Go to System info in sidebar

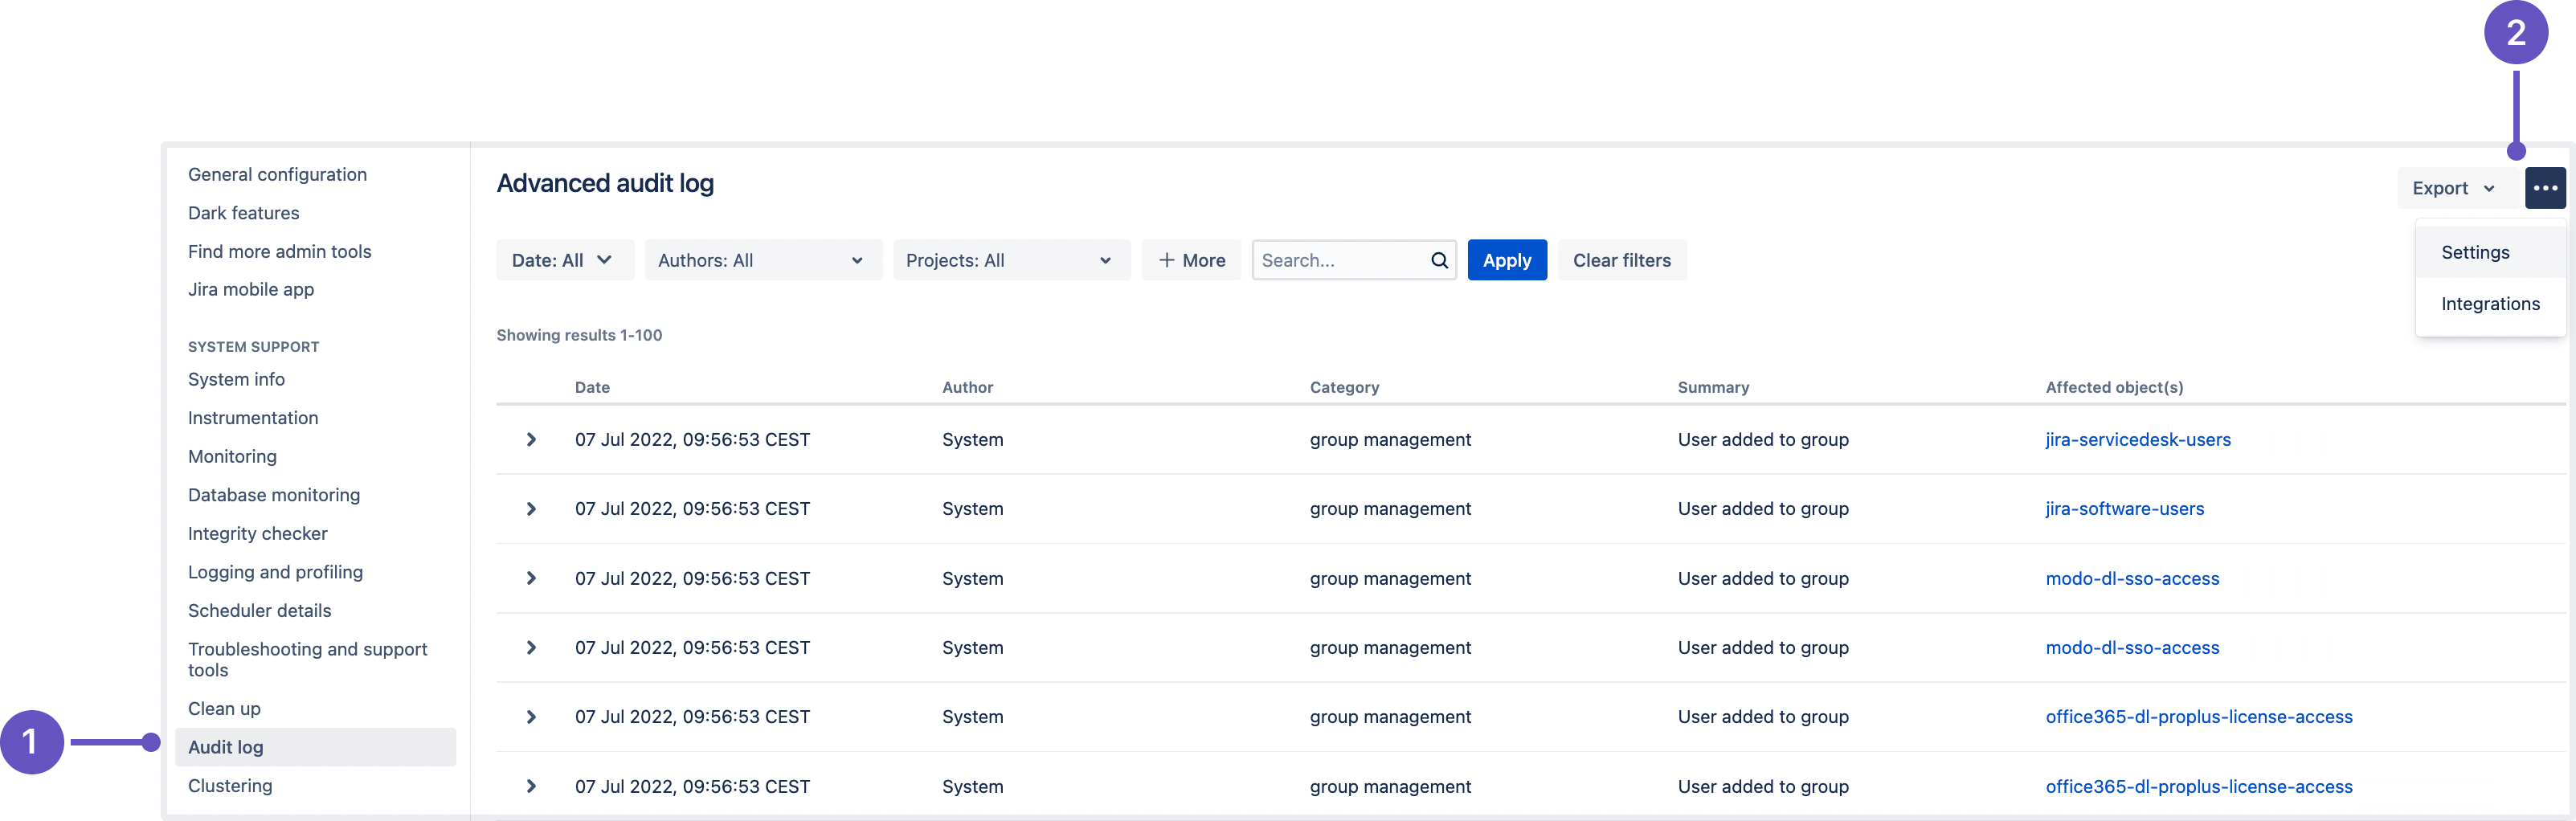236,379
